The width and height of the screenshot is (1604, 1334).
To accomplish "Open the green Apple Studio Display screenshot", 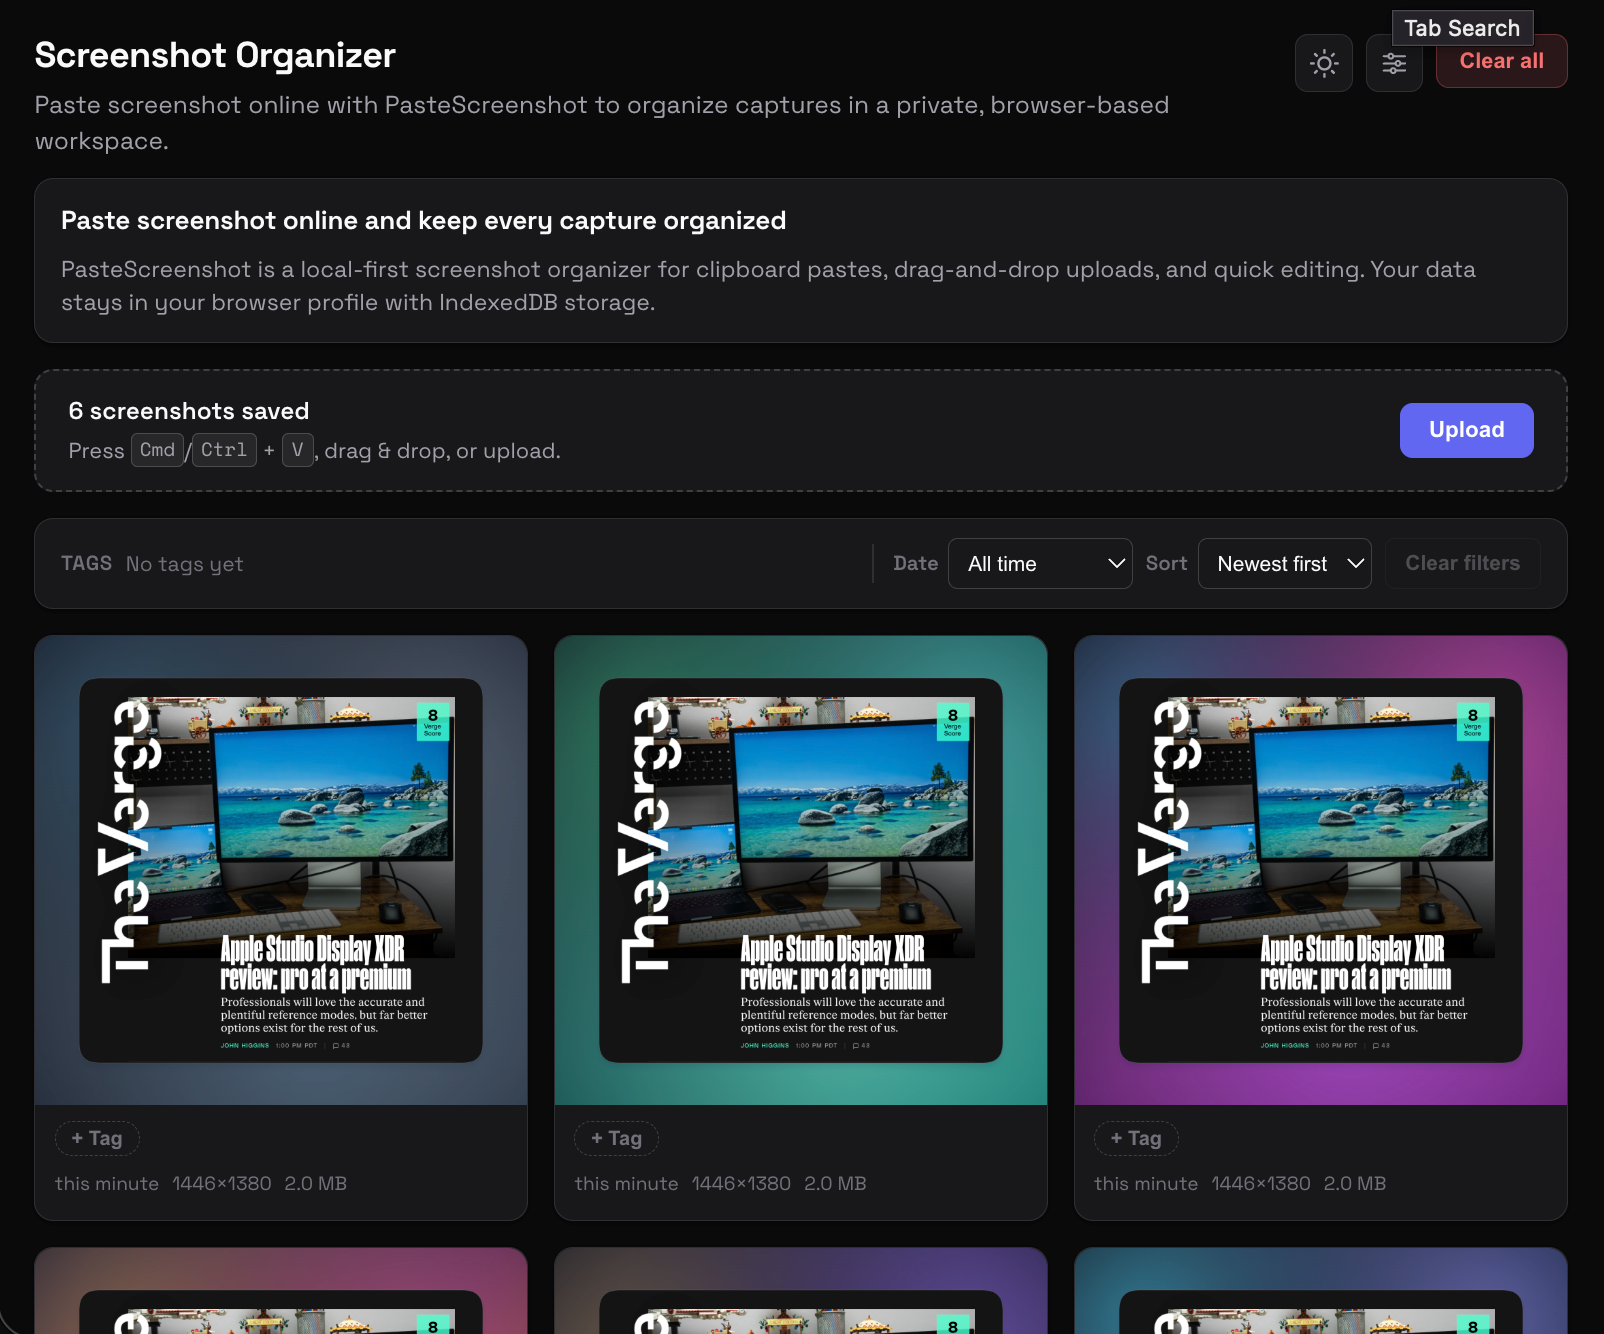I will click(x=800, y=868).
